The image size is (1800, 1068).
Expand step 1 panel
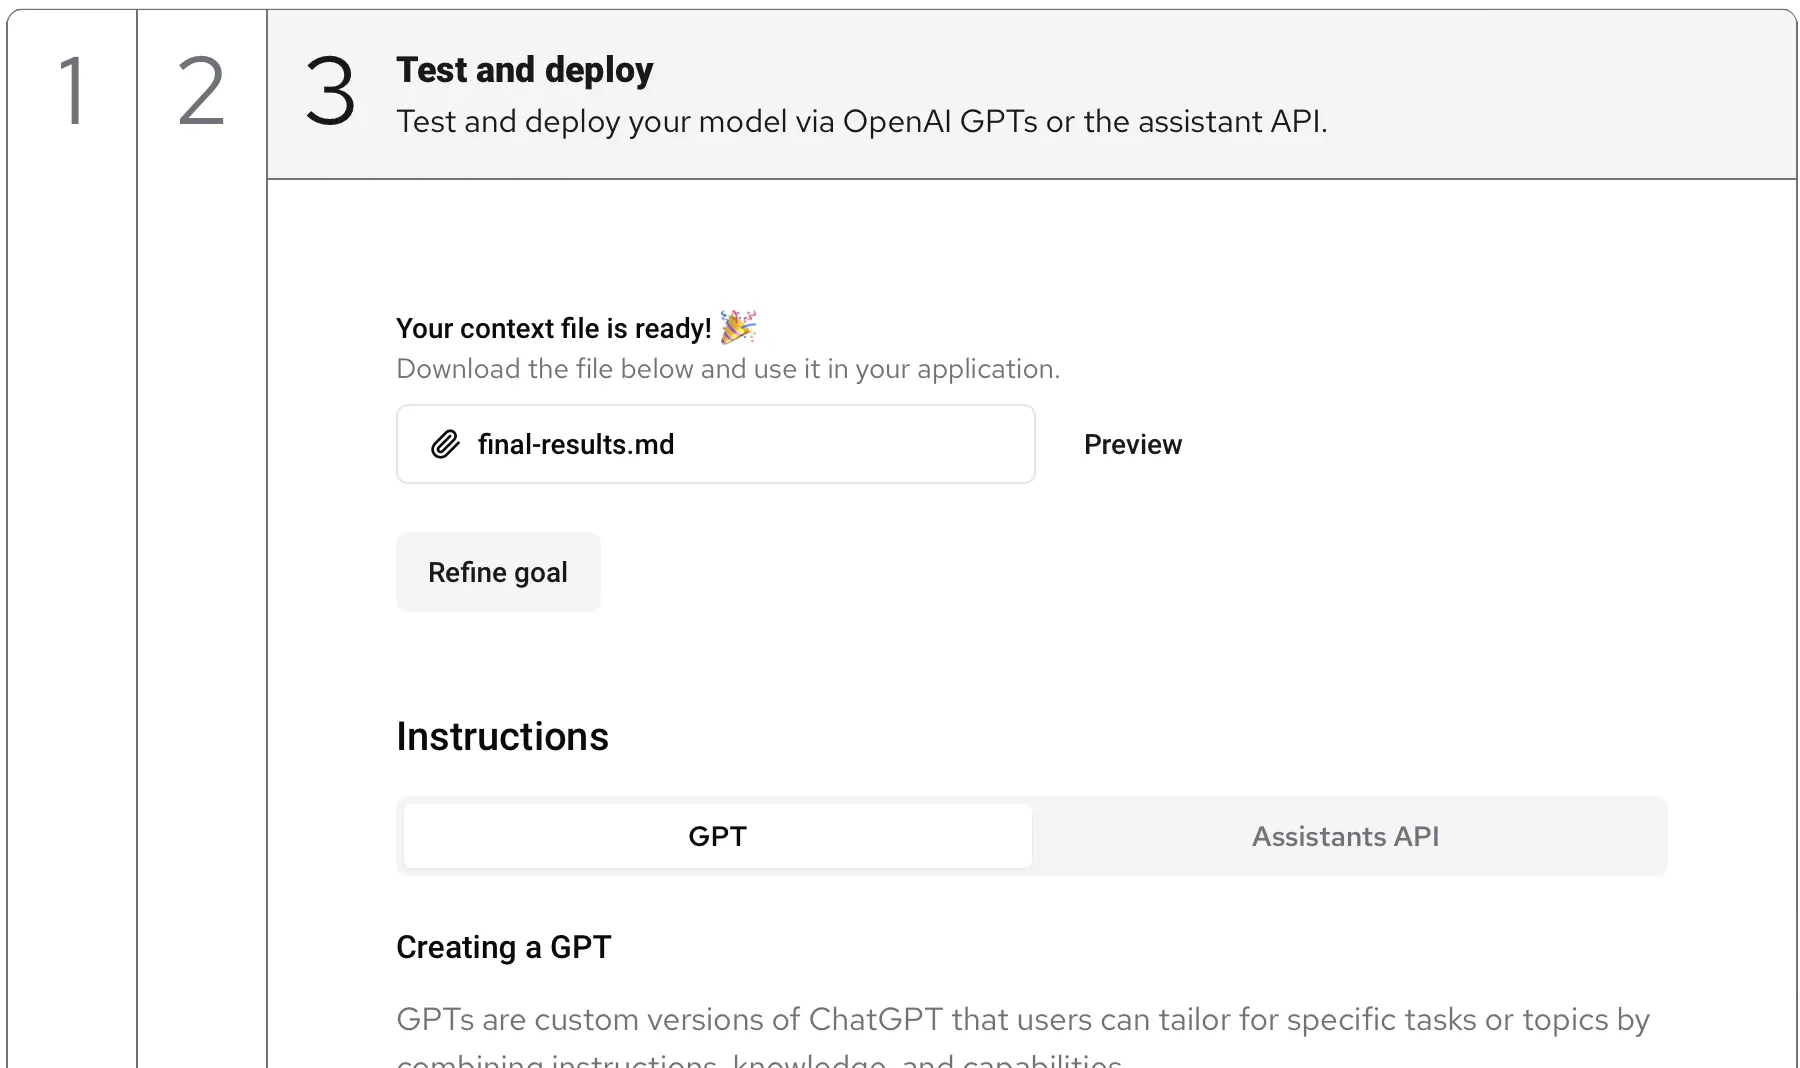tap(72, 92)
